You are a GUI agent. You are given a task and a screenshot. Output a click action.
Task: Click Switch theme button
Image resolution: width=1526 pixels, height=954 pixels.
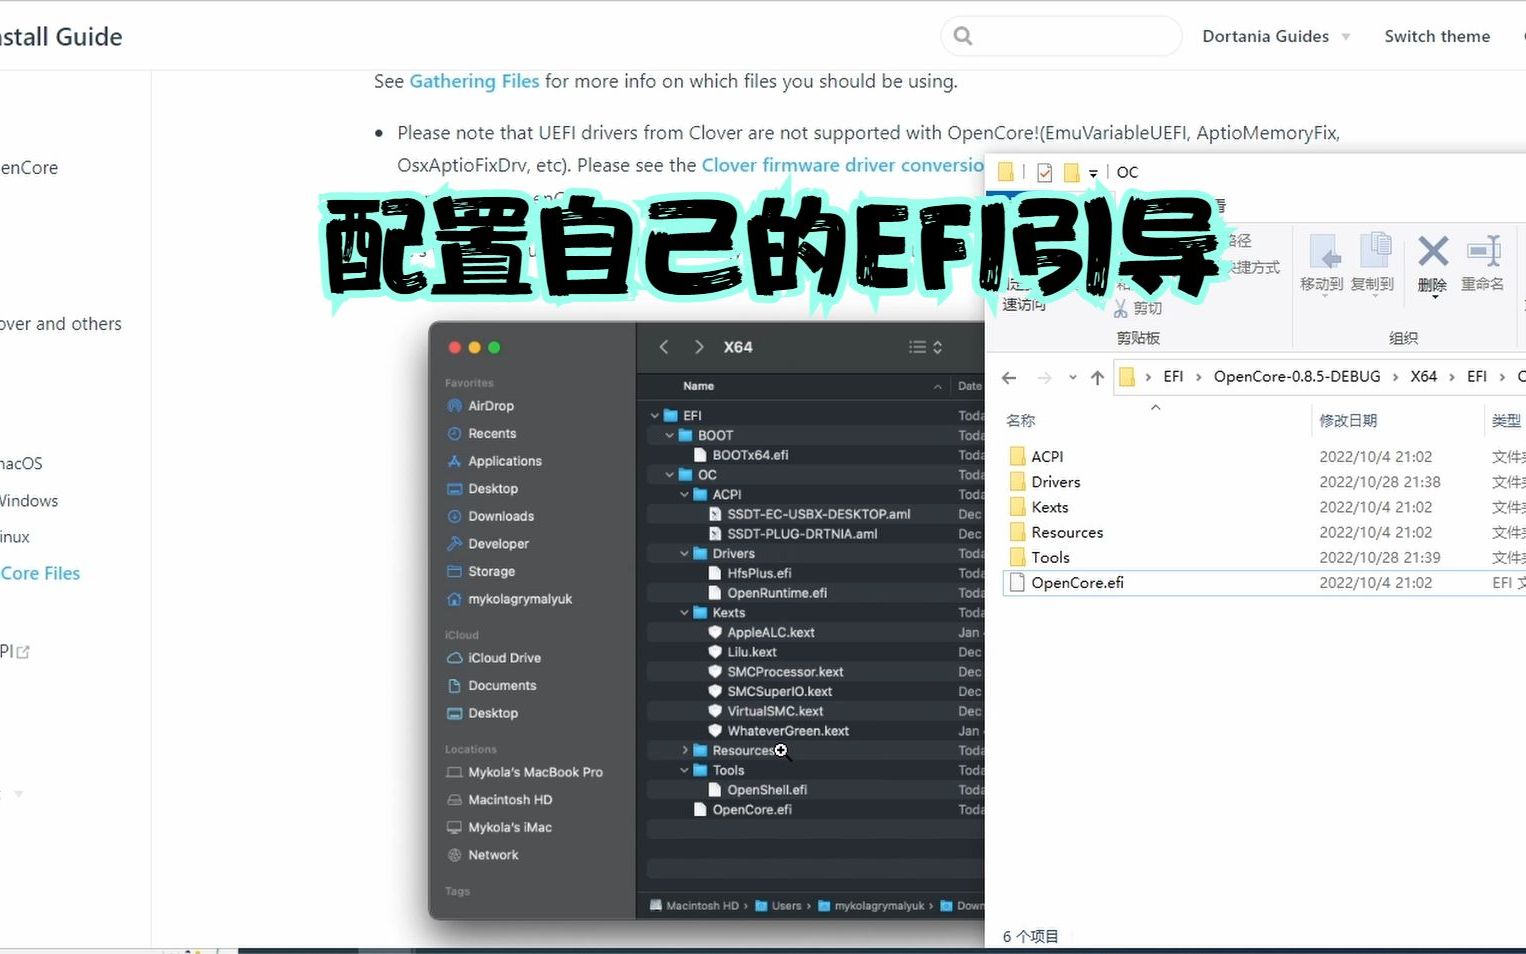[1437, 36]
